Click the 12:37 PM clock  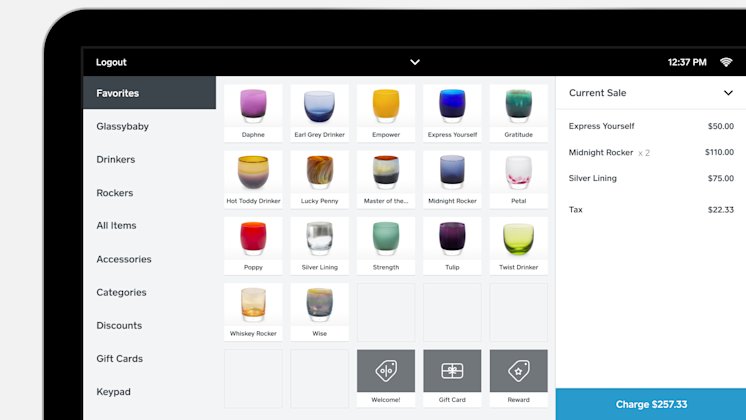(x=687, y=62)
